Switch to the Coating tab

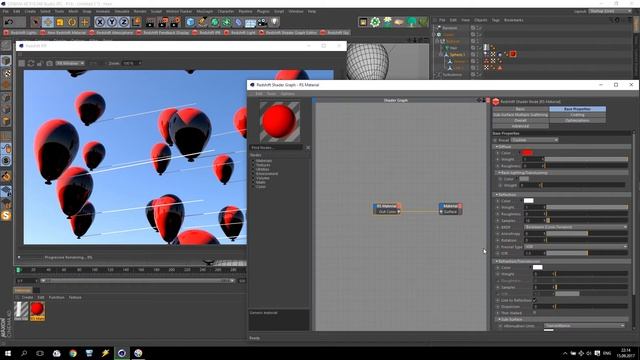tap(577, 115)
